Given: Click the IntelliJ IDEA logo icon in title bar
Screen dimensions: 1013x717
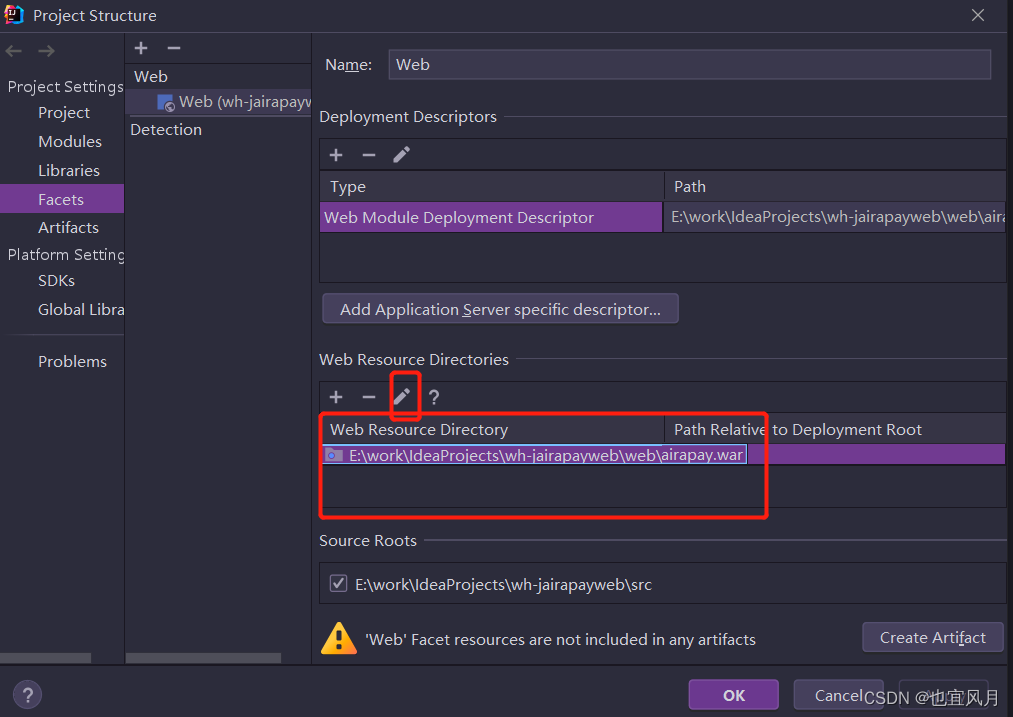Looking at the screenshot, I should pos(14,15).
